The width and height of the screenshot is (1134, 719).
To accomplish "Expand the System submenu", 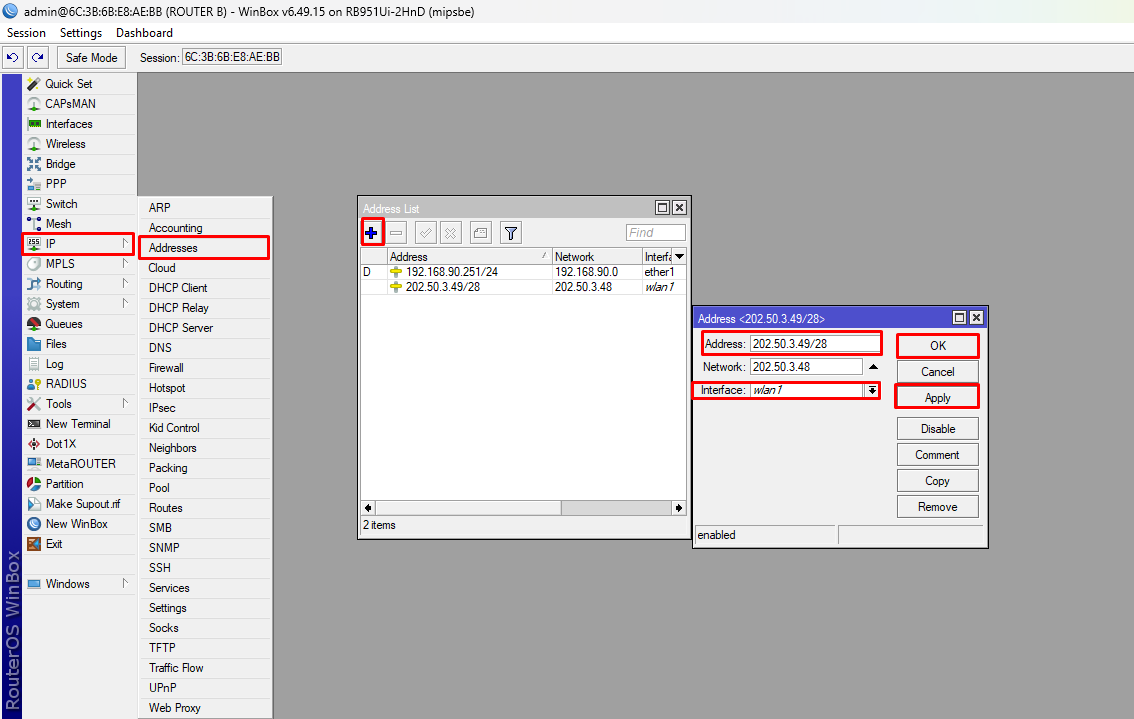I will pos(80,304).
